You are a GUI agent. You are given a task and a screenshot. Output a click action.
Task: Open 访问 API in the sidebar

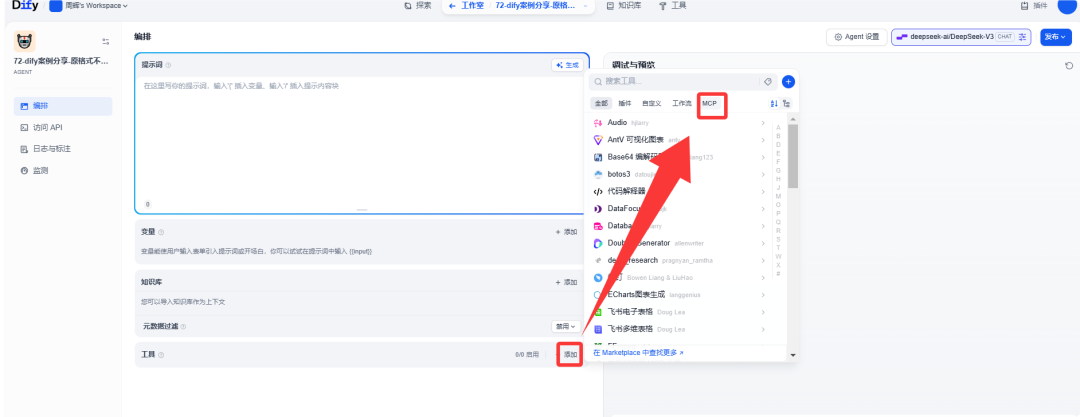click(x=63, y=128)
